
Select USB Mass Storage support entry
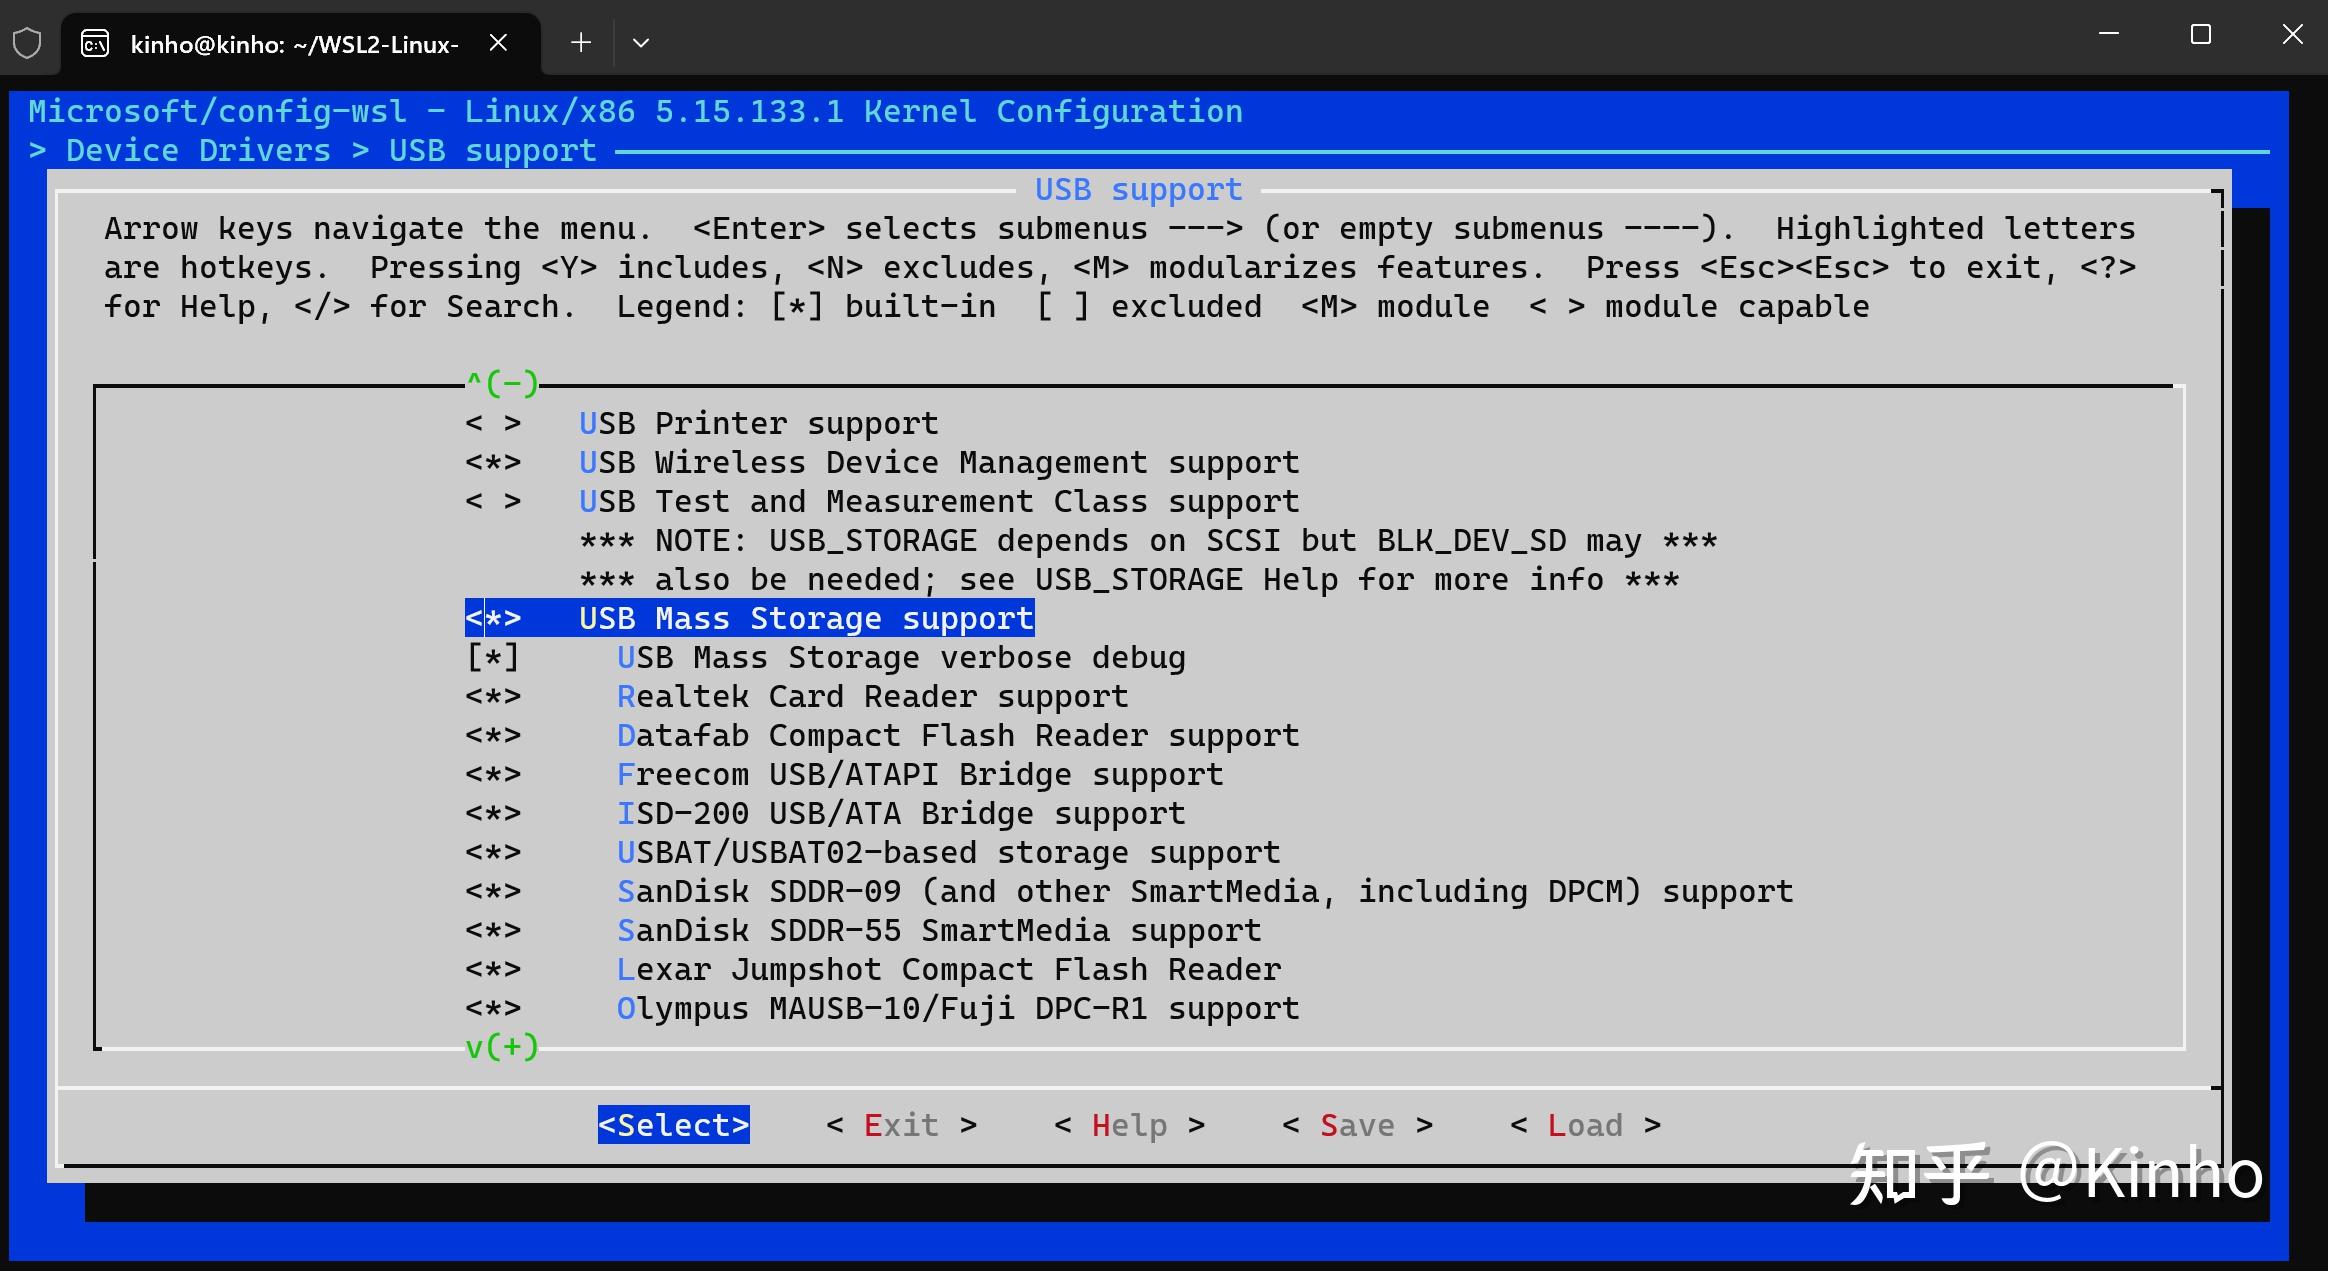click(805, 619)
